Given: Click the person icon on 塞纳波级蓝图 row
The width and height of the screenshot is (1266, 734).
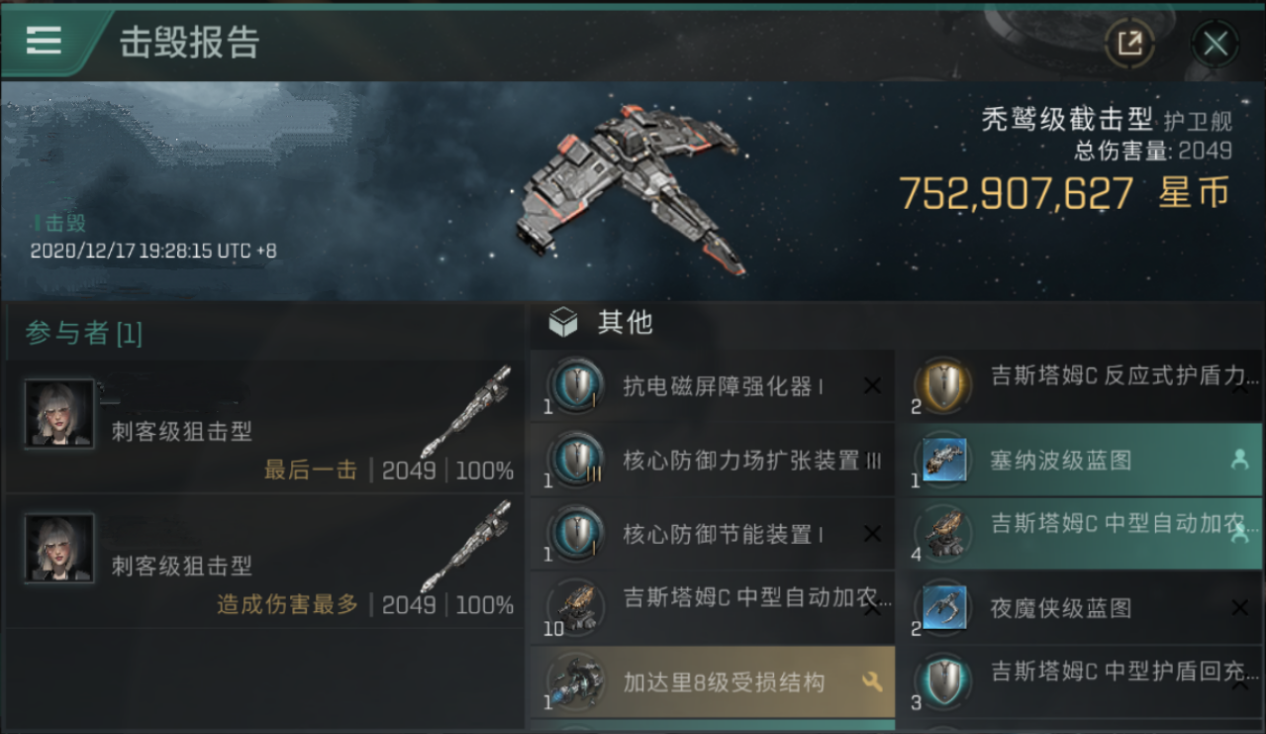Looking at the screenshot, I should (1240, 460).
